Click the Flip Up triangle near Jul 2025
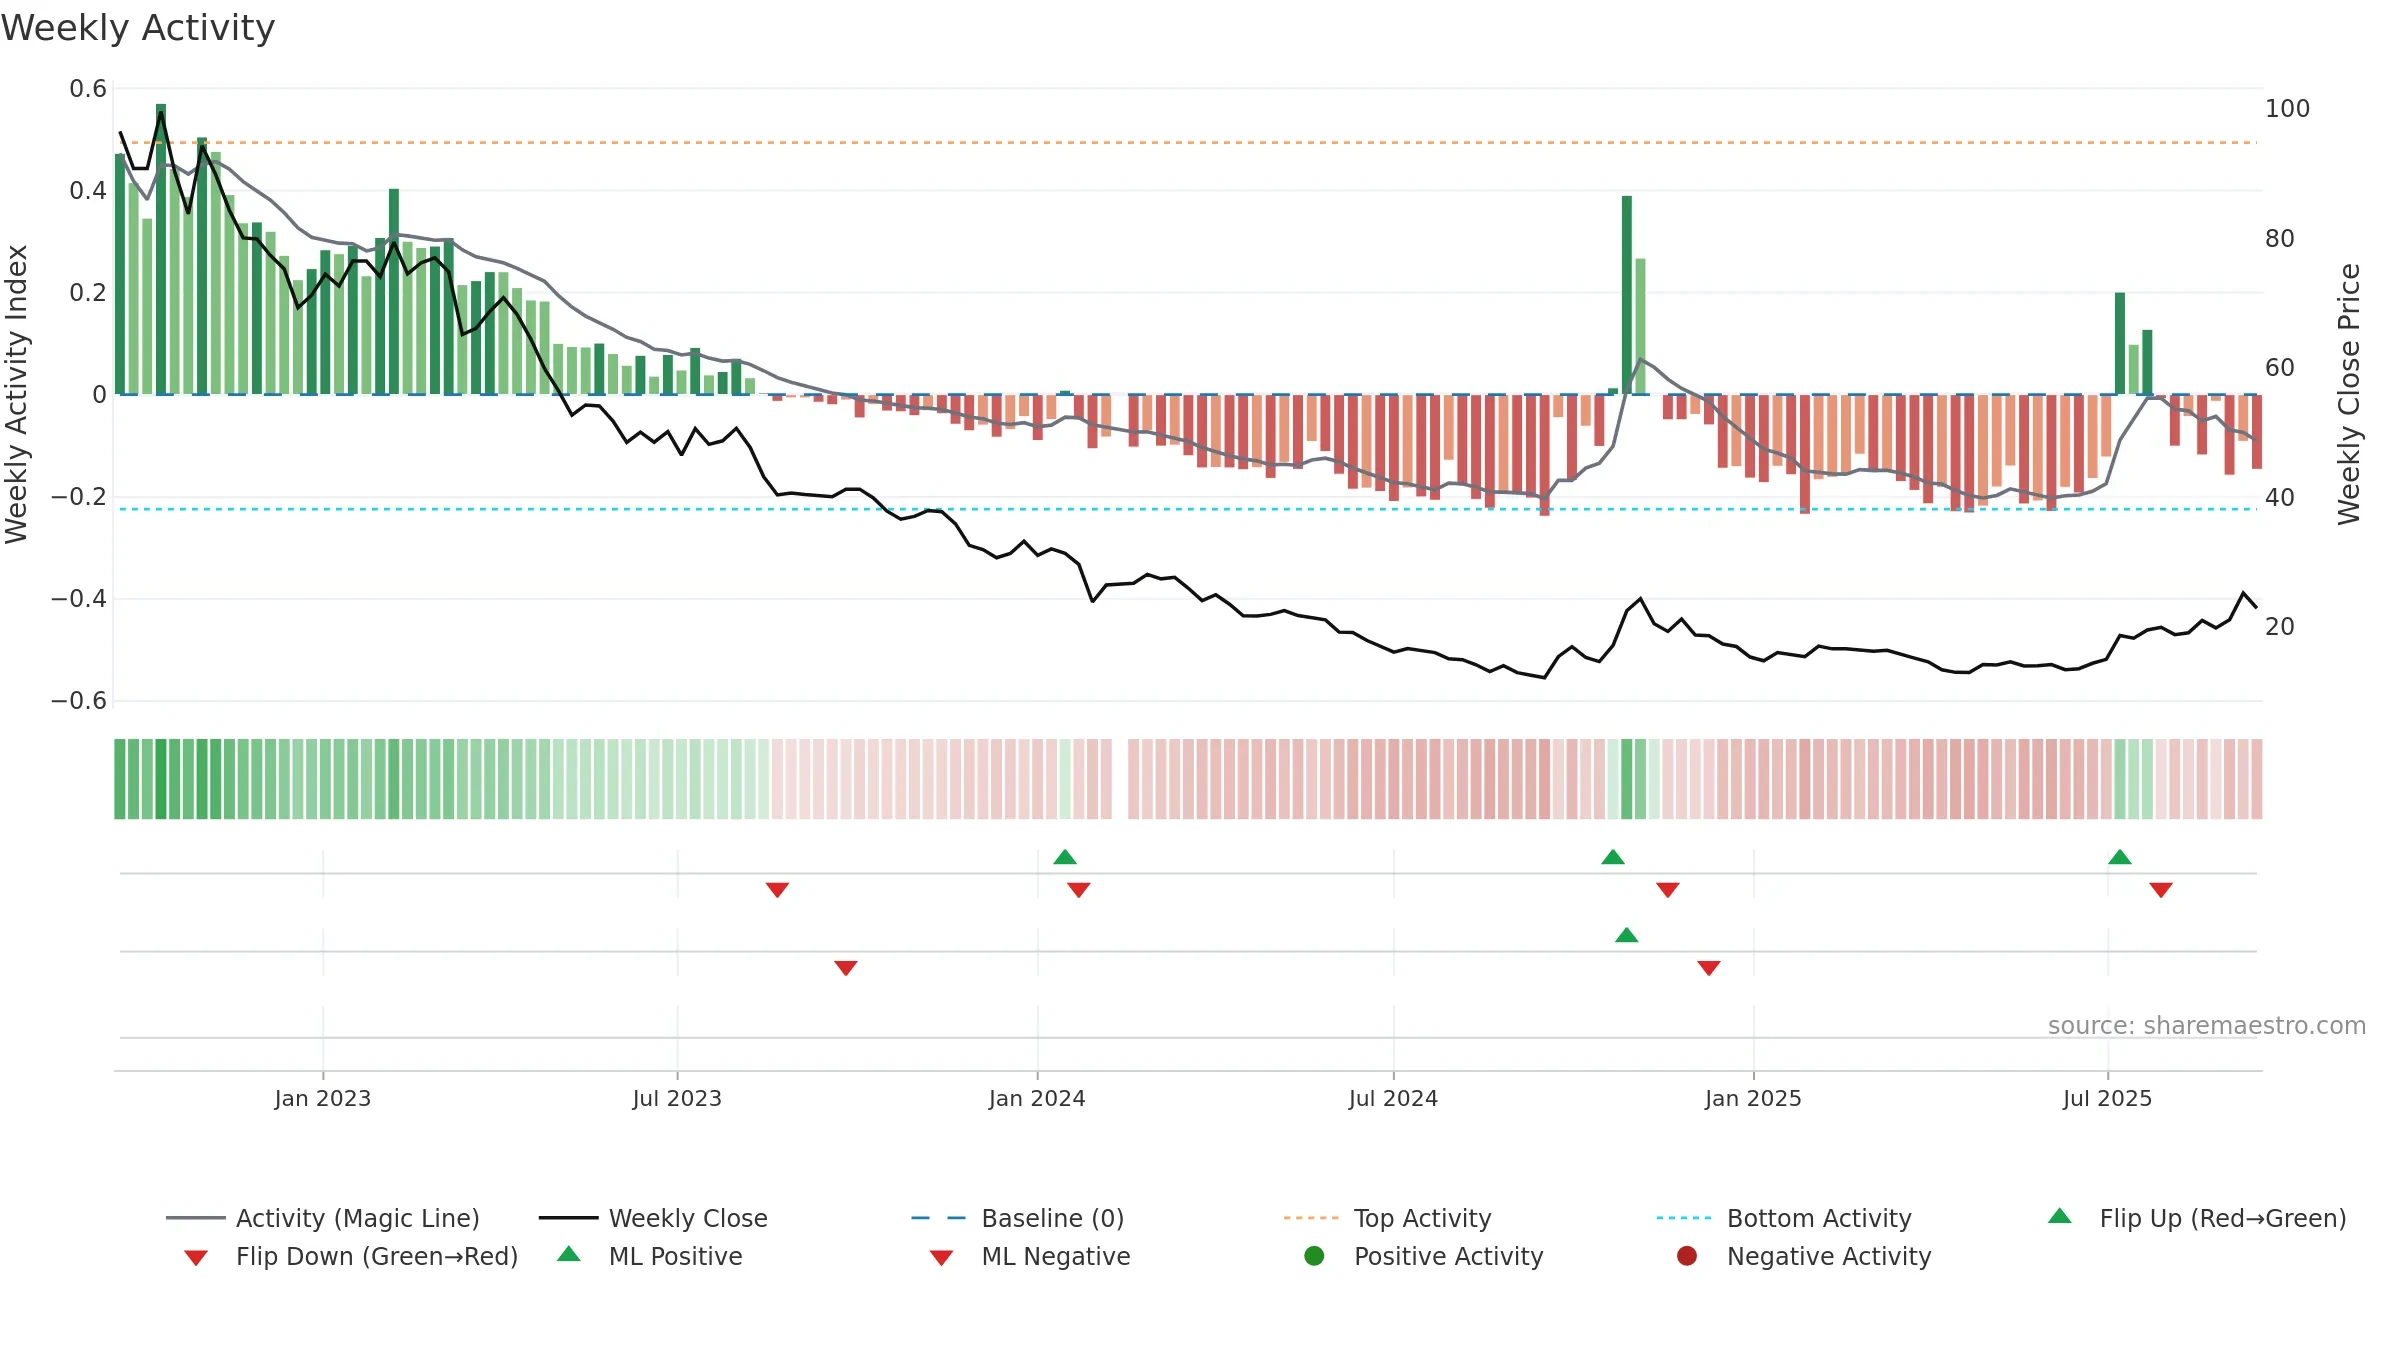2400x1350 pixels. [2120, 857]
